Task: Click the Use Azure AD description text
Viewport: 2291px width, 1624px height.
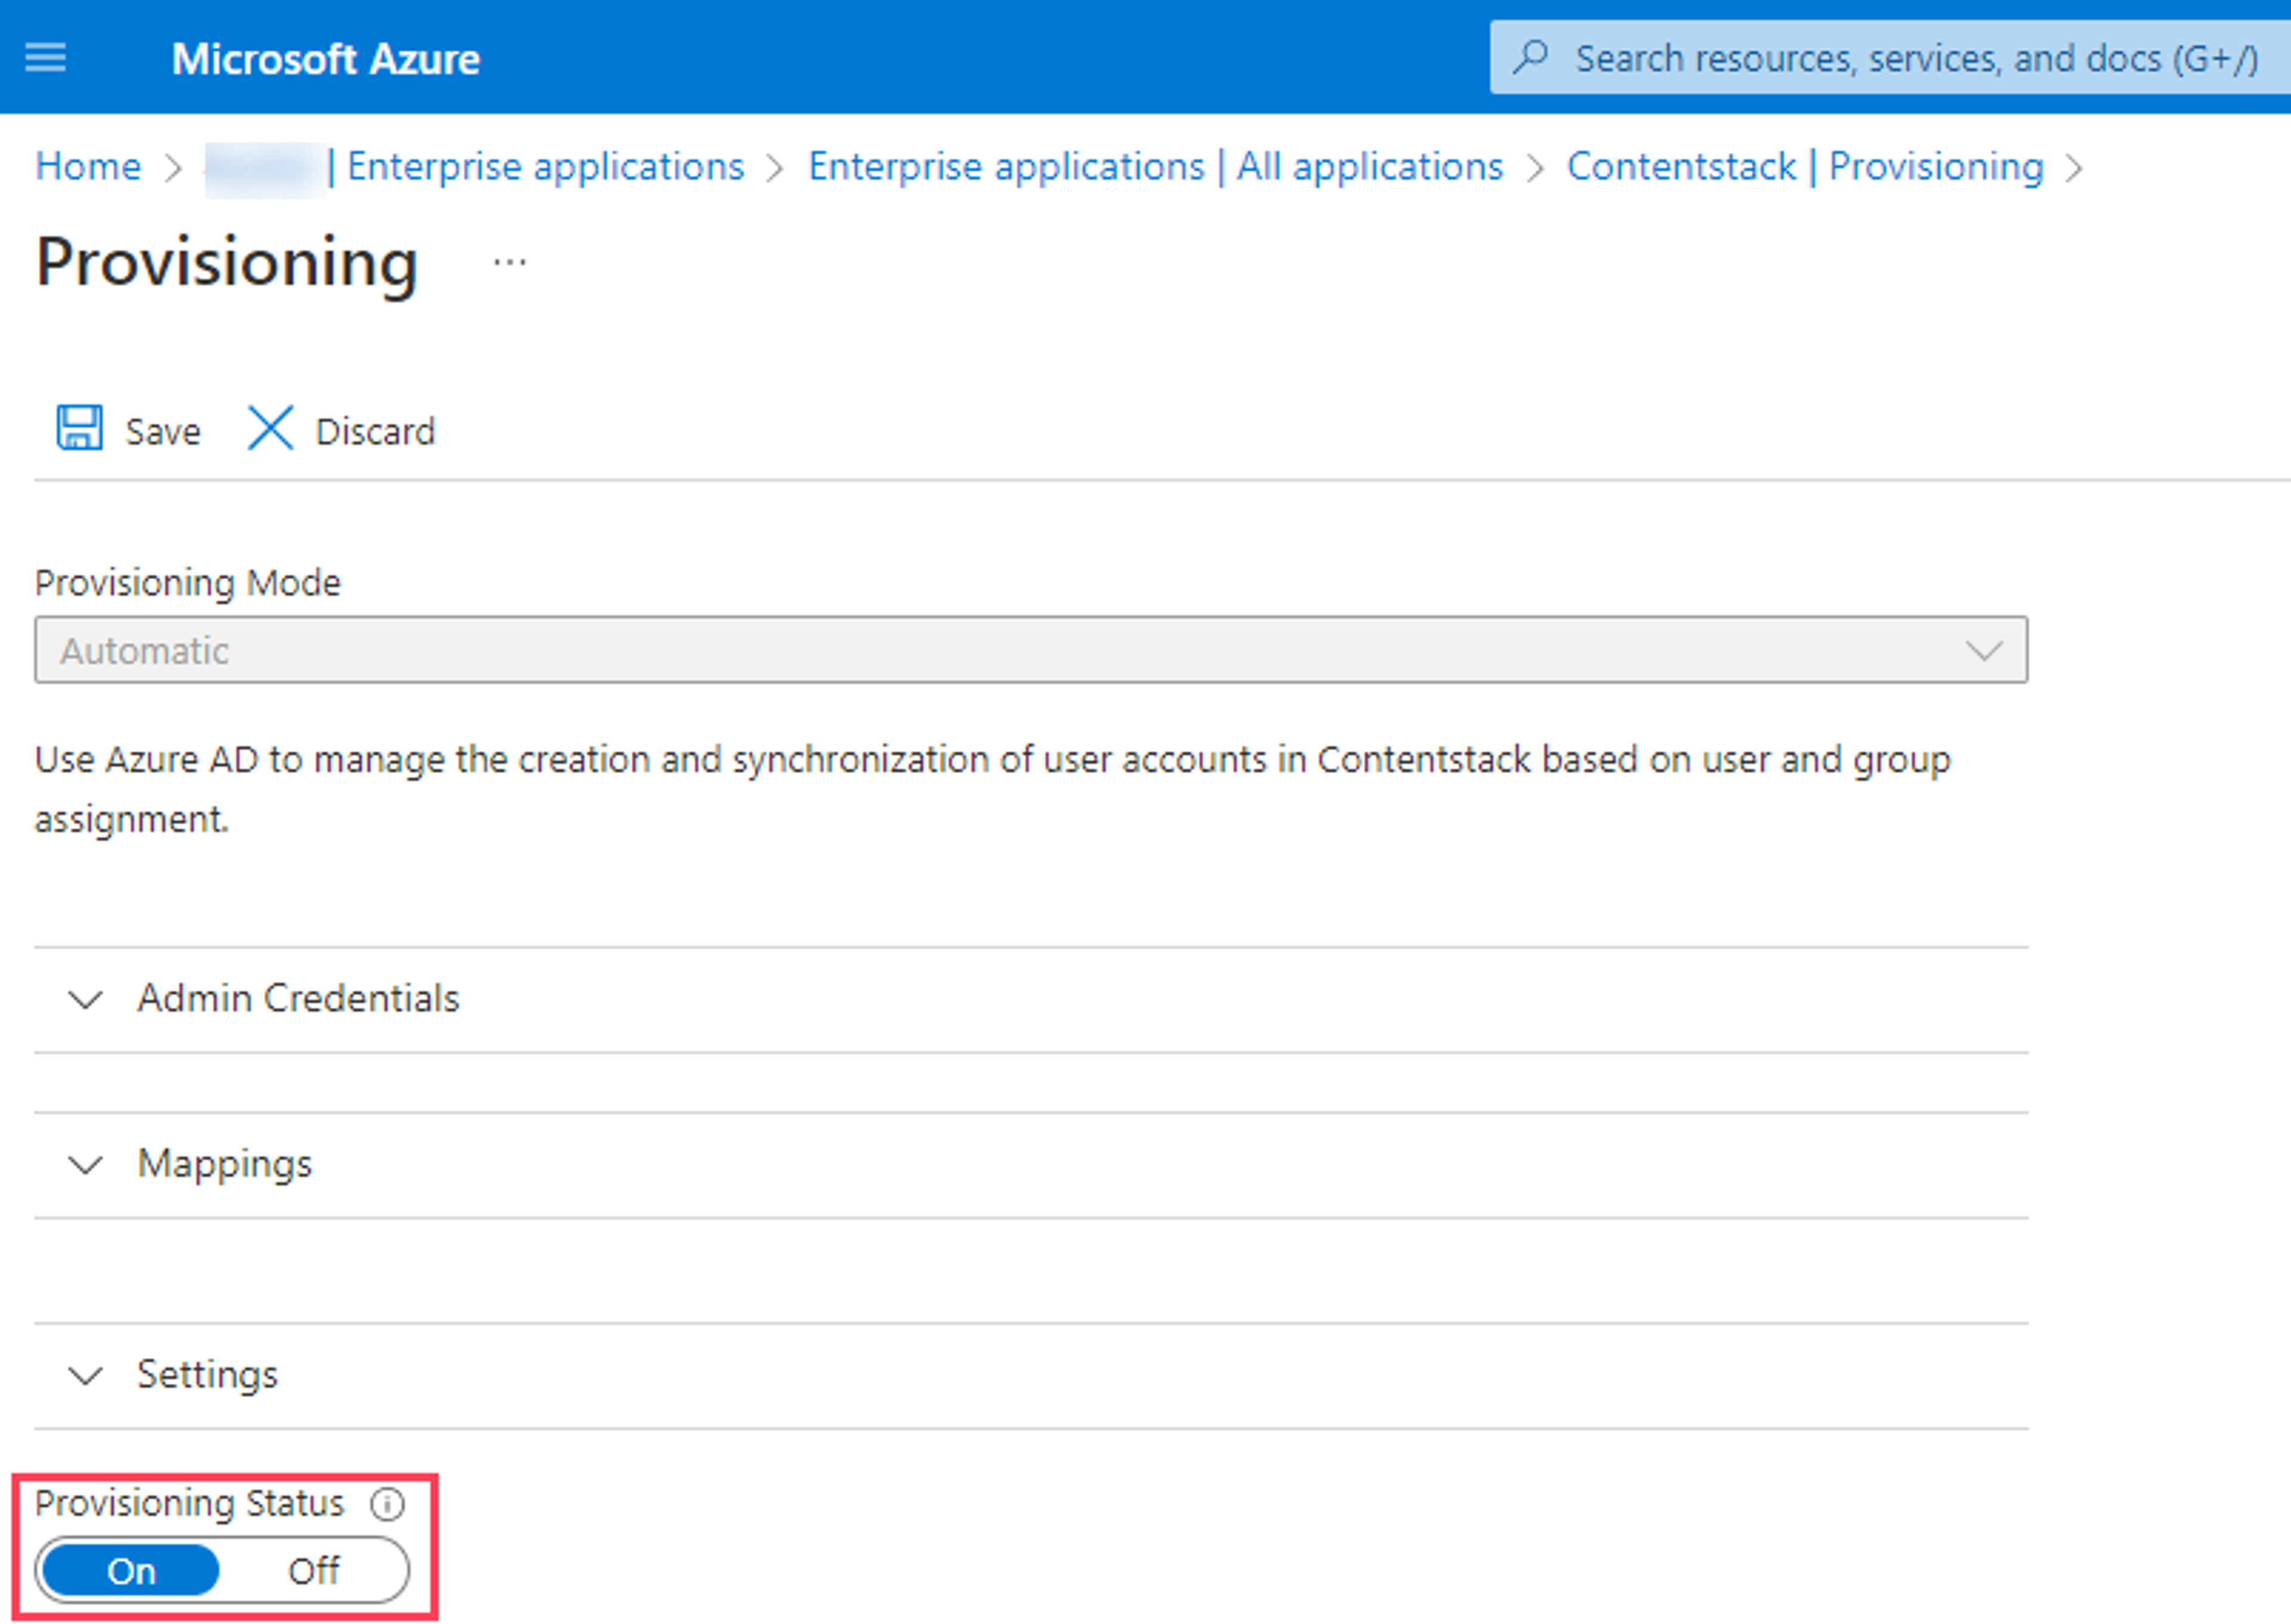Action: (x=993, y=789)
